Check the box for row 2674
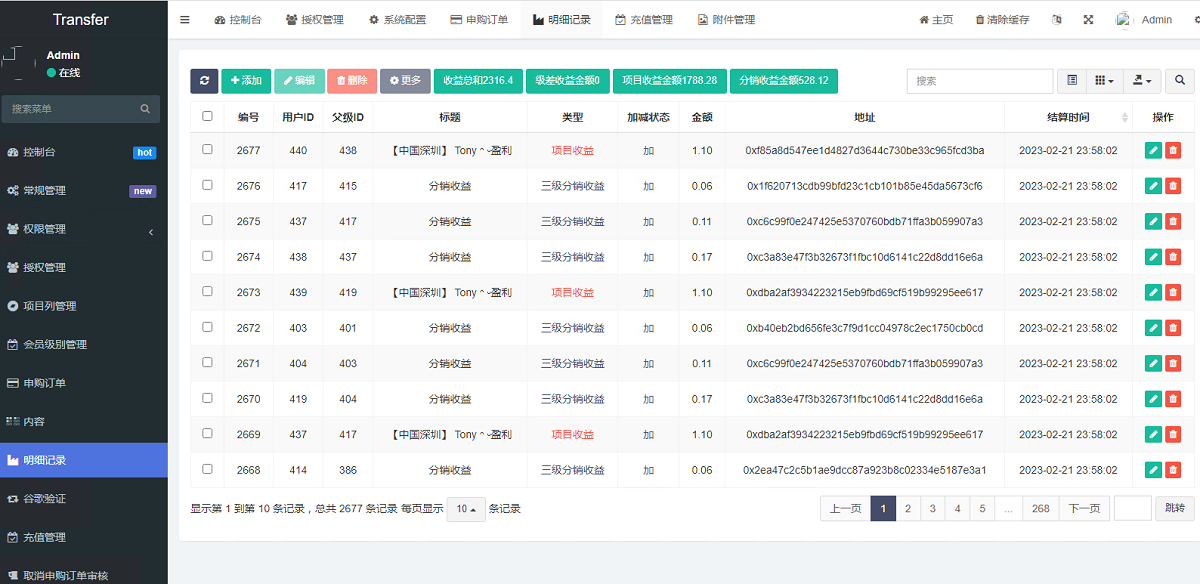The image size is (1200, 584). [x=208, y=256]
